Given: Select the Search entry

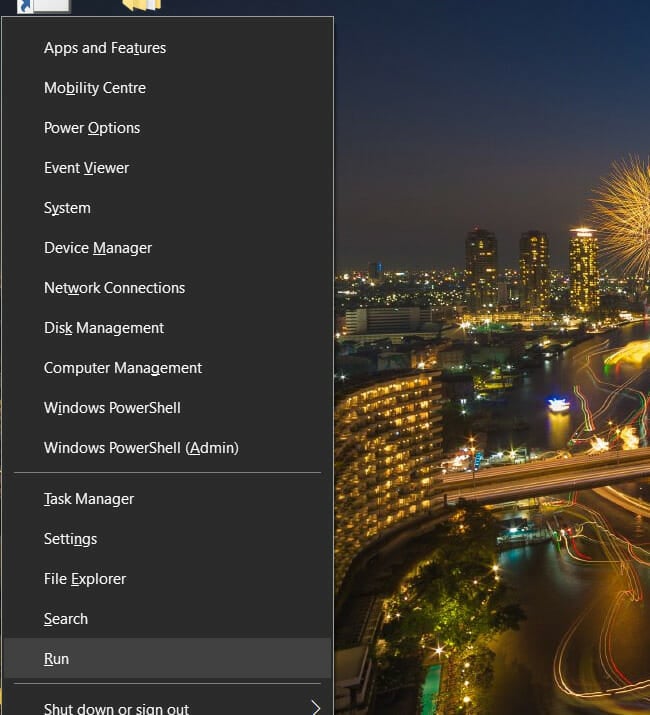Looking at the screenshot, I should (167, 619).
